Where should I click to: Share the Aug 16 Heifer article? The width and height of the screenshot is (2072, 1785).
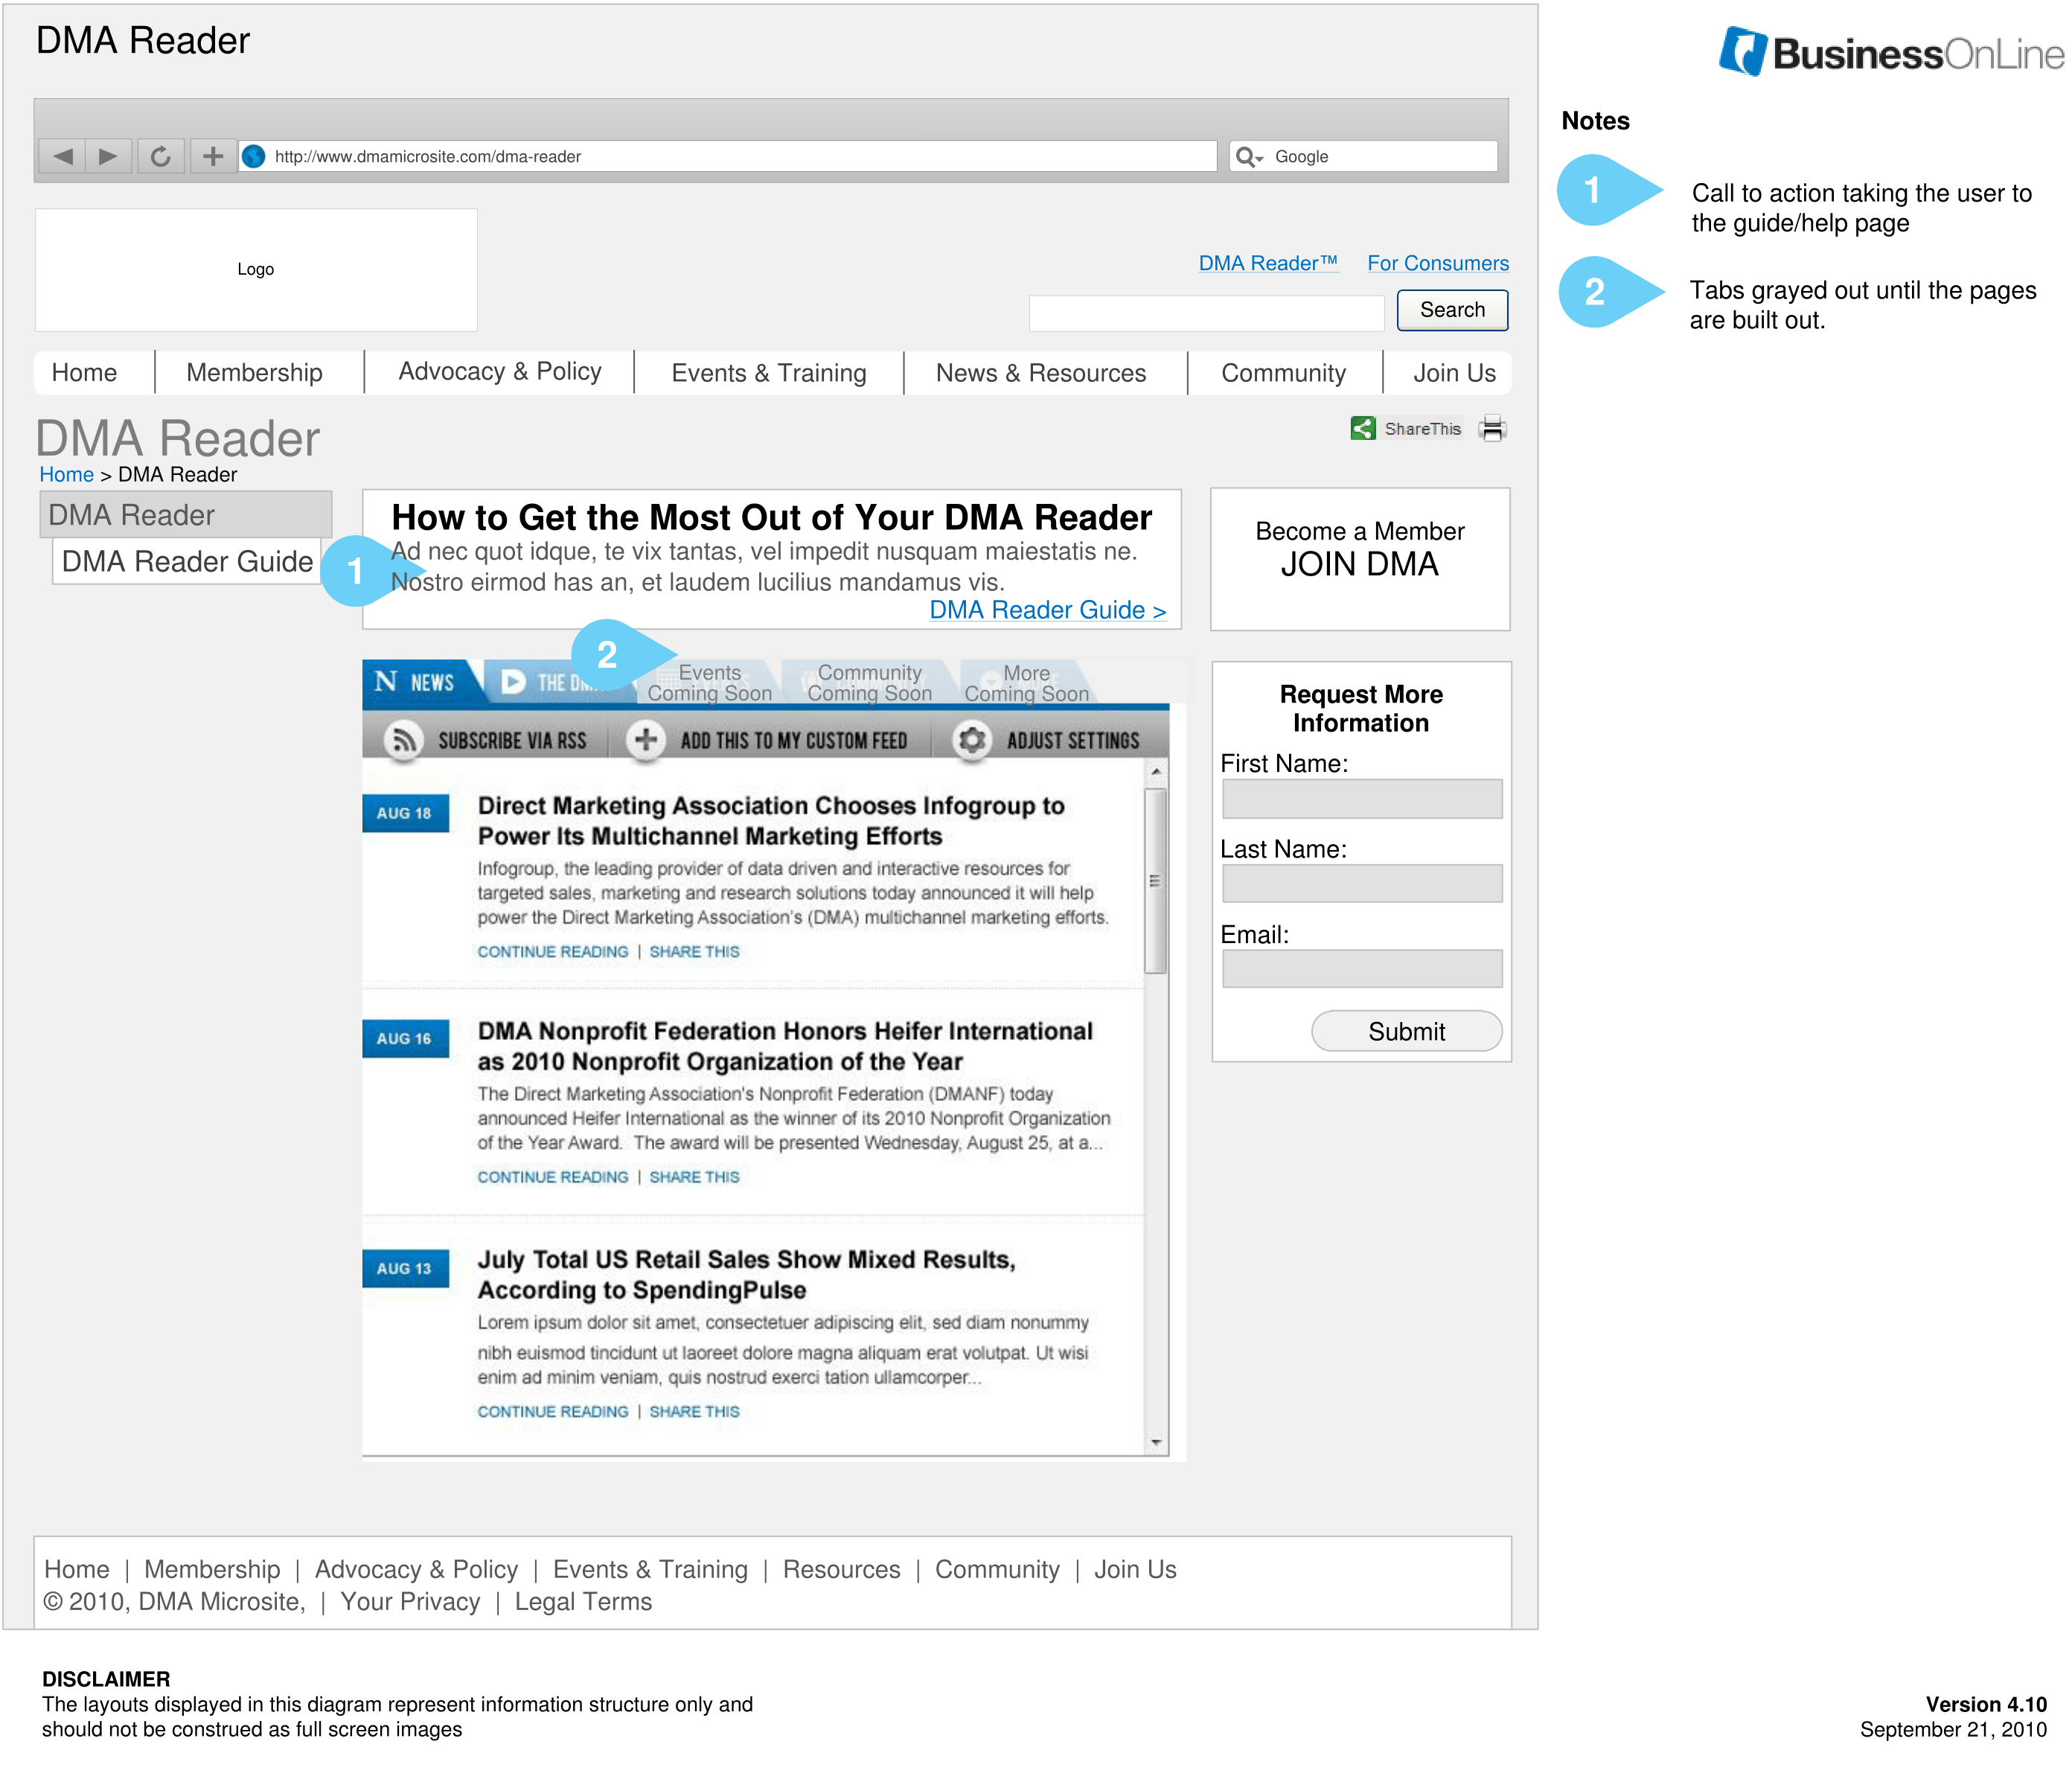pyautogui.click(x=694, y=1177)
